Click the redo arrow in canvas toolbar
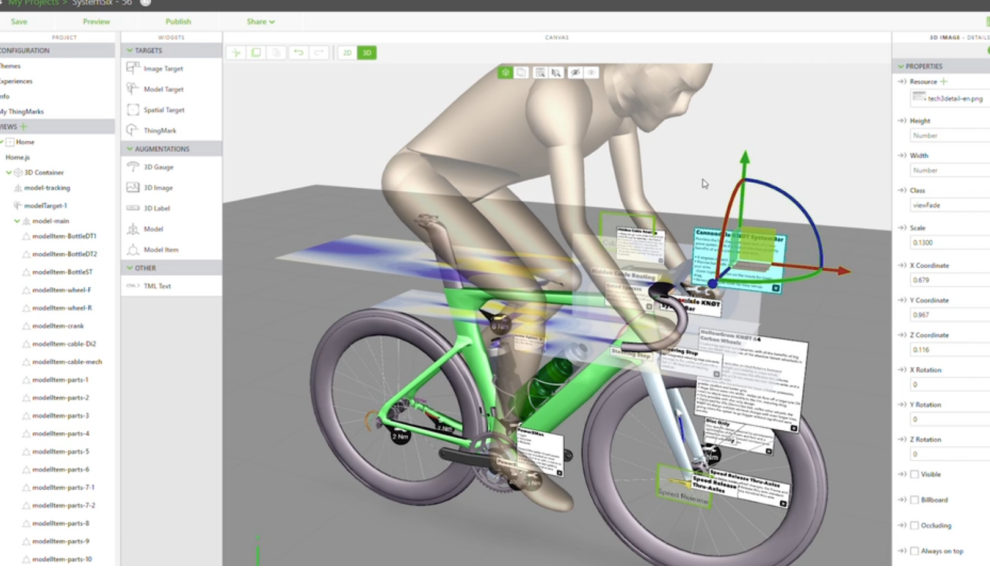The height and width of the screenshot is (583, 990). click(x=318, y=52)
